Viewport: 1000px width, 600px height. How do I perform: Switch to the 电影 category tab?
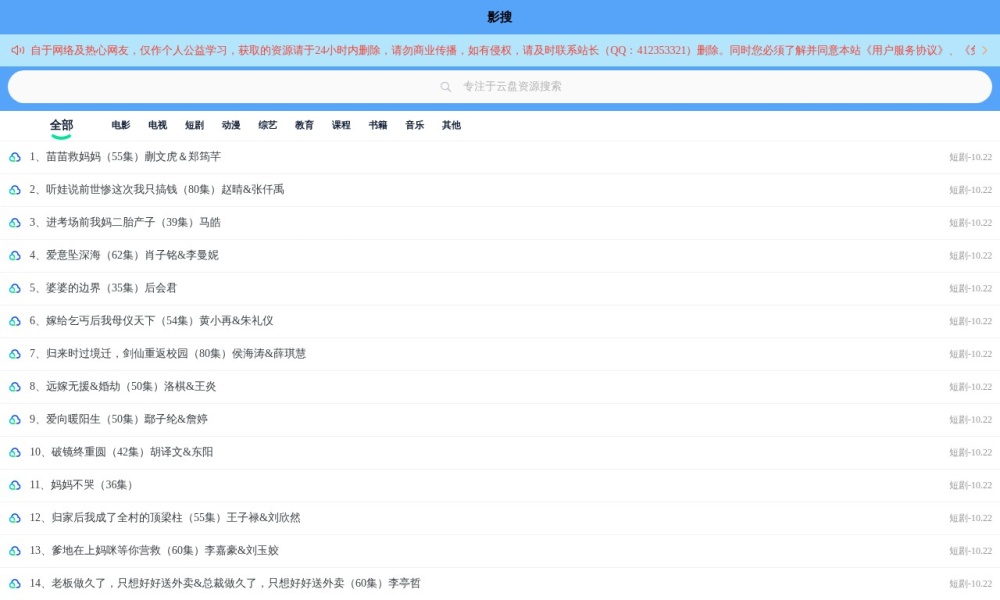tap(121, 126)
